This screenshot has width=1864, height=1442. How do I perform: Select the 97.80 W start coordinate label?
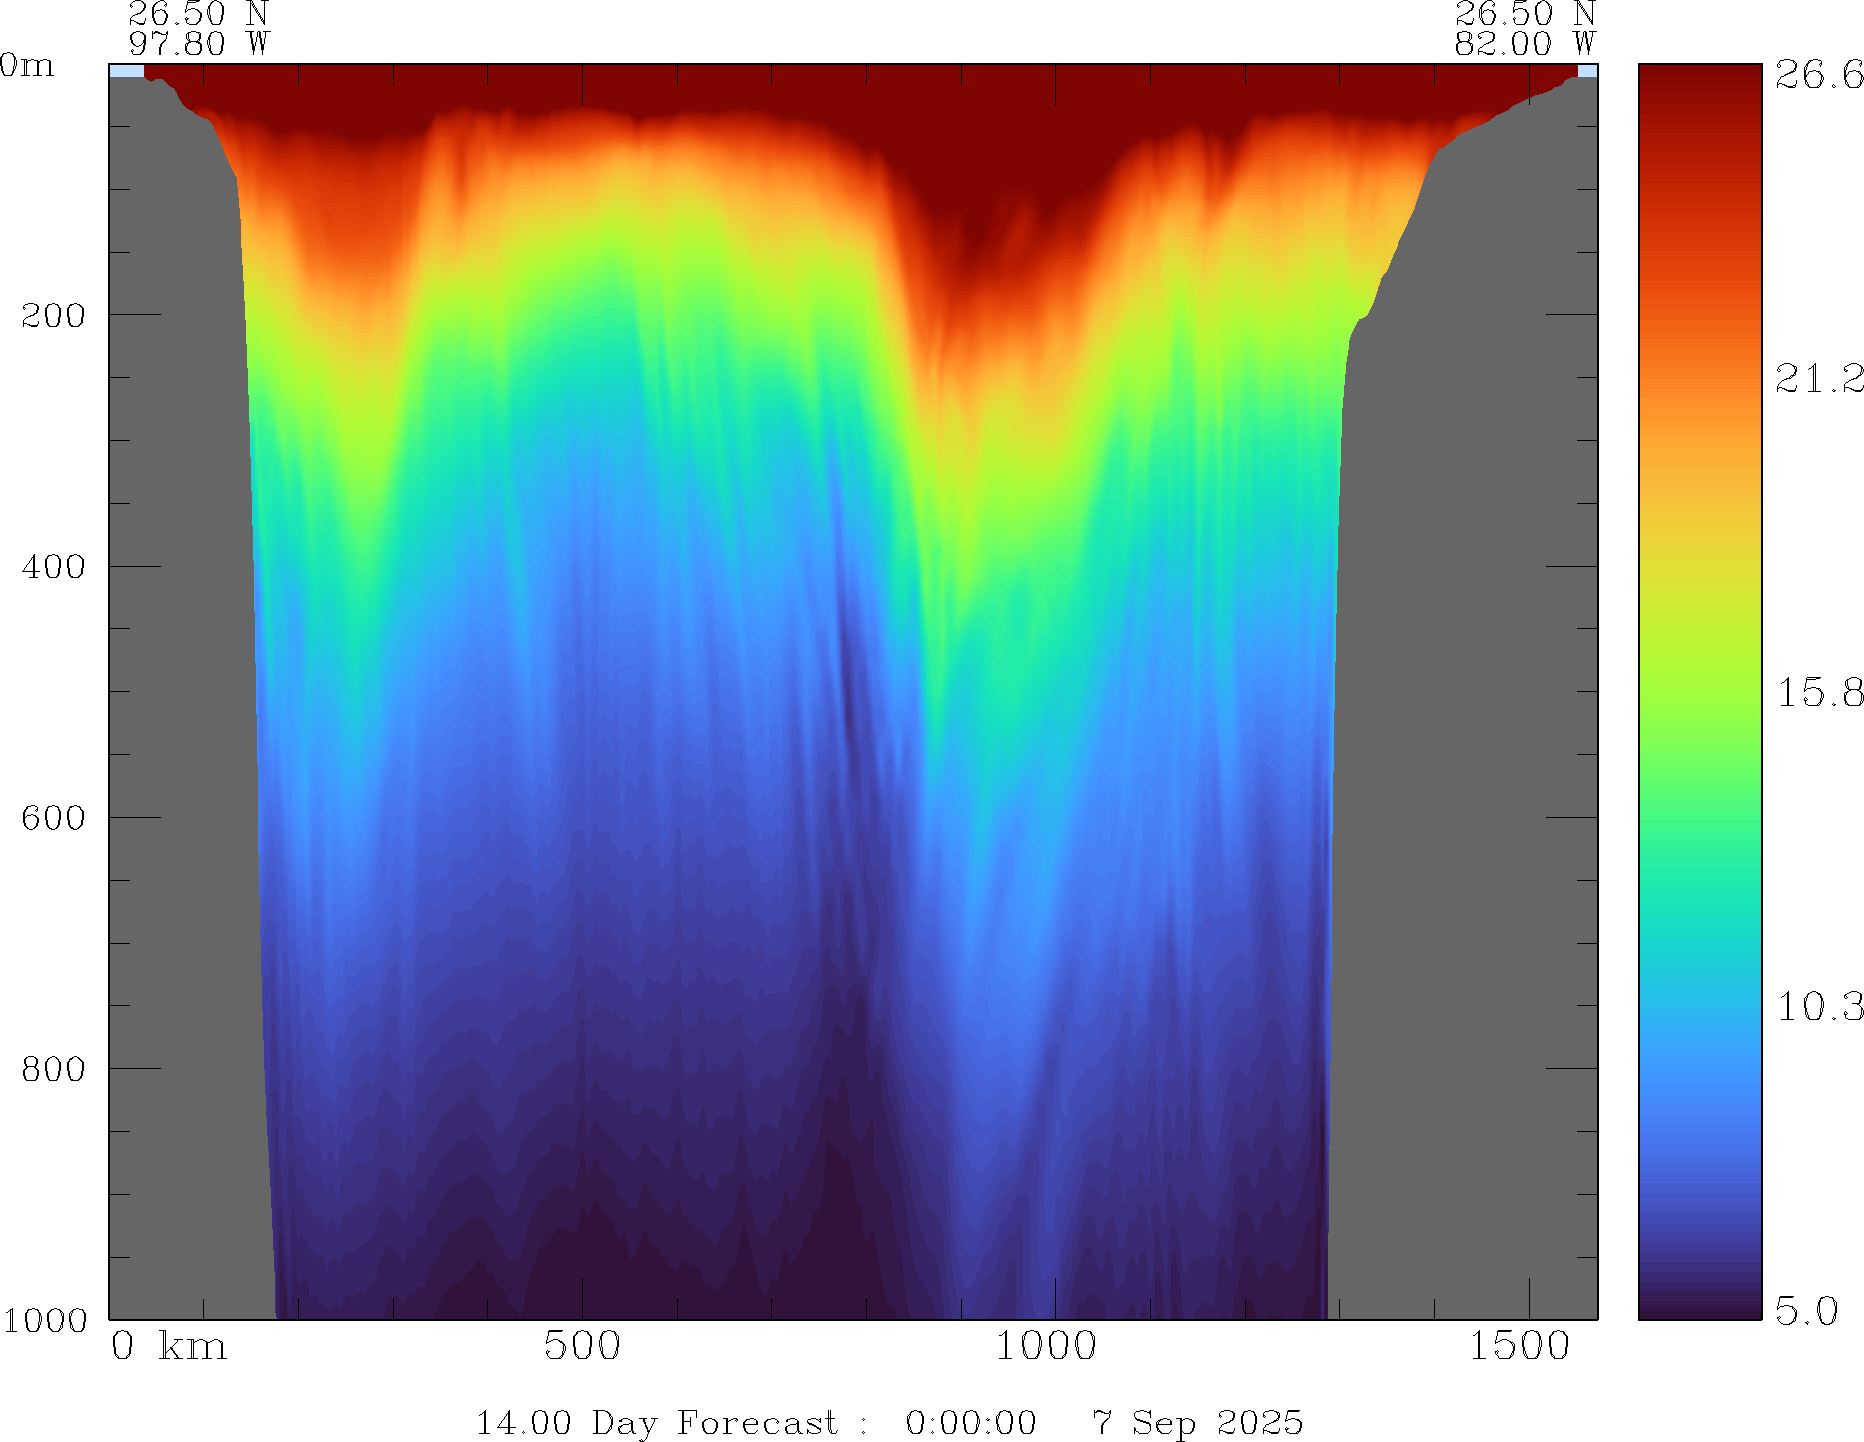199,44
